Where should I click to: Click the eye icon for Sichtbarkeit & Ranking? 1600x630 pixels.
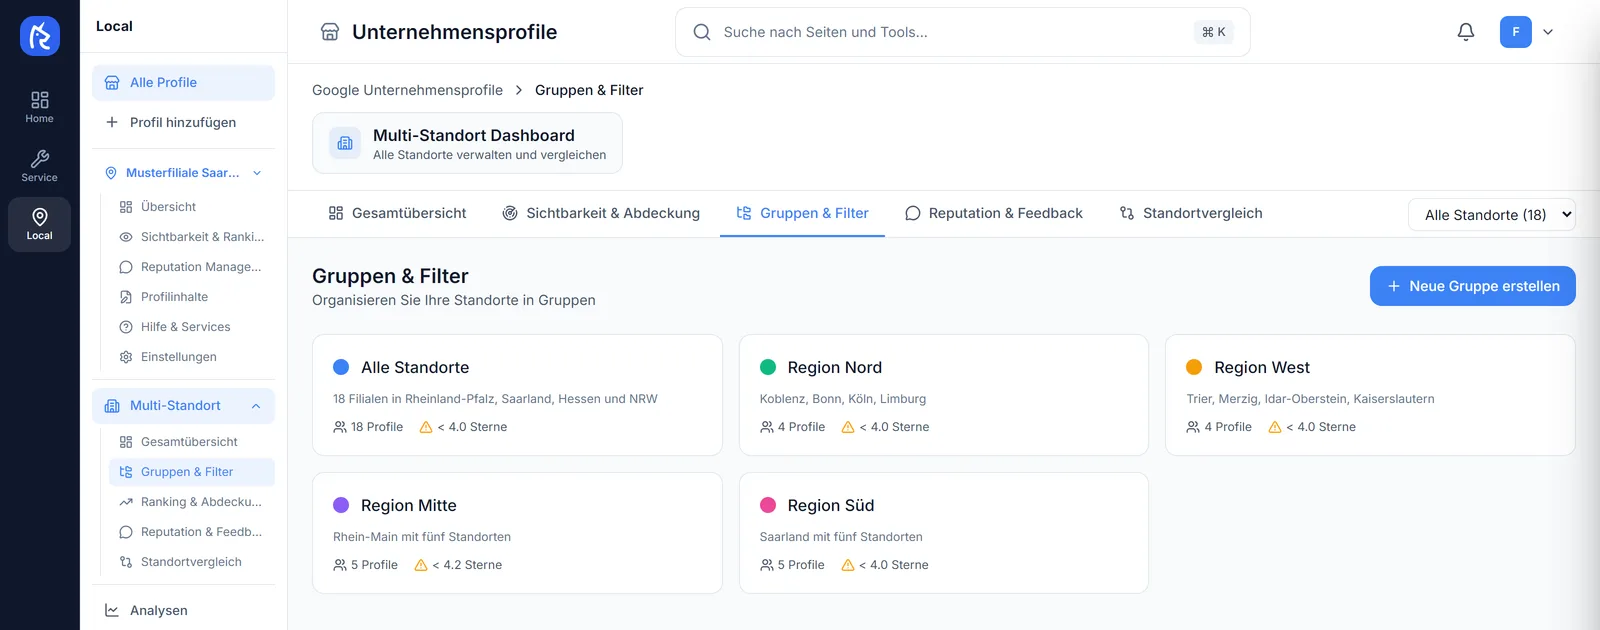point(126,237)
